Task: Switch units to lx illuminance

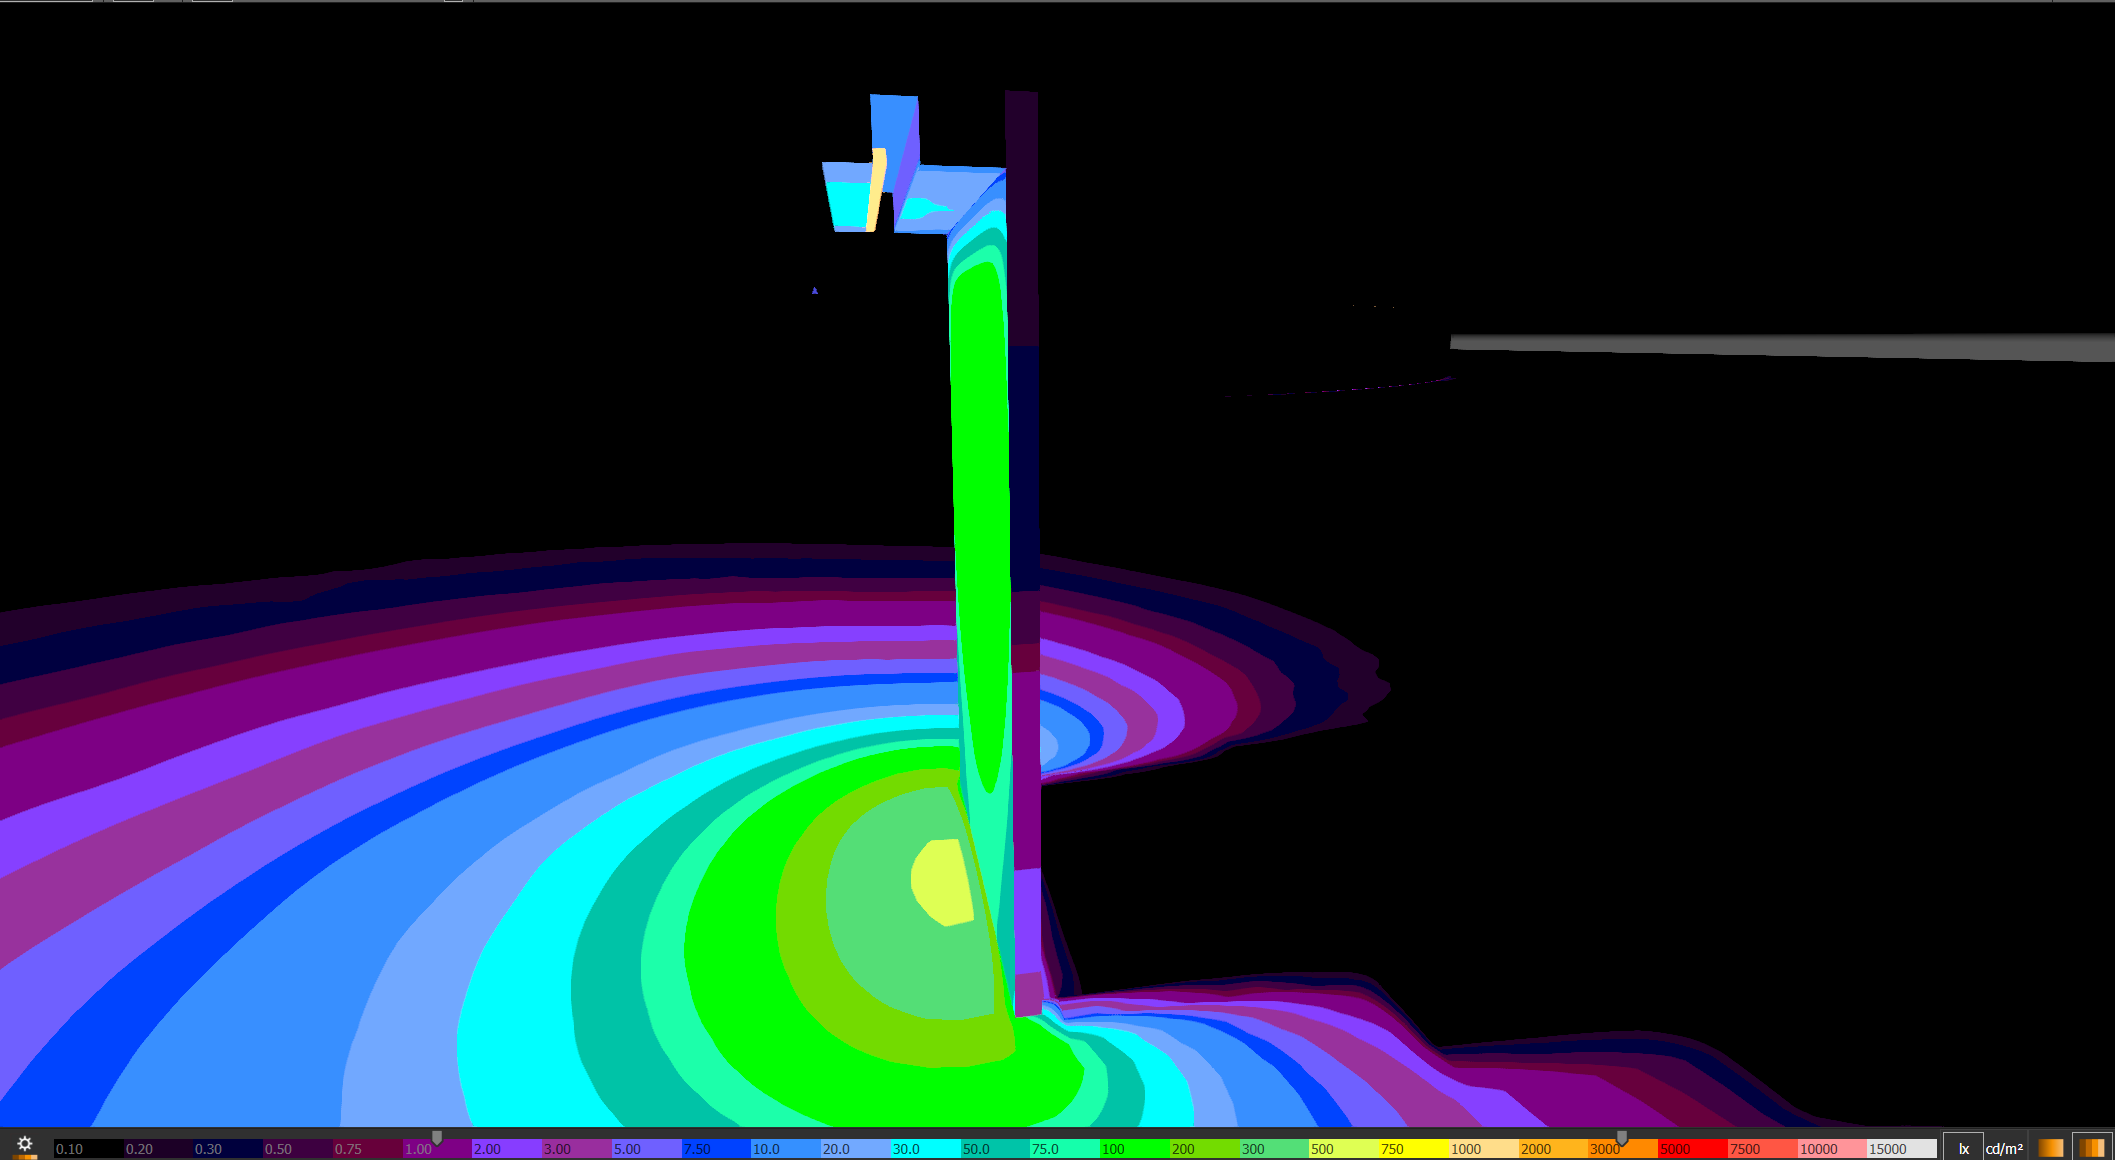Action: point(1963,1149)
